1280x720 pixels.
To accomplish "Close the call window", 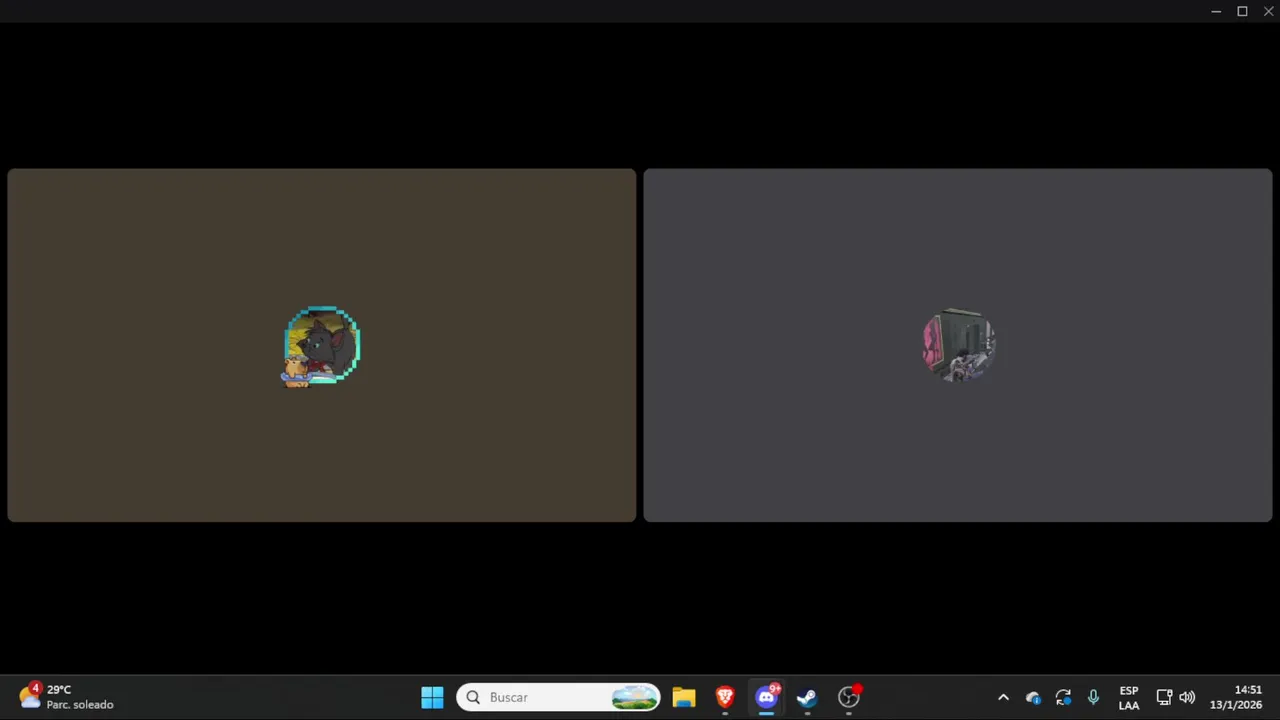I will coord(1268,11).
